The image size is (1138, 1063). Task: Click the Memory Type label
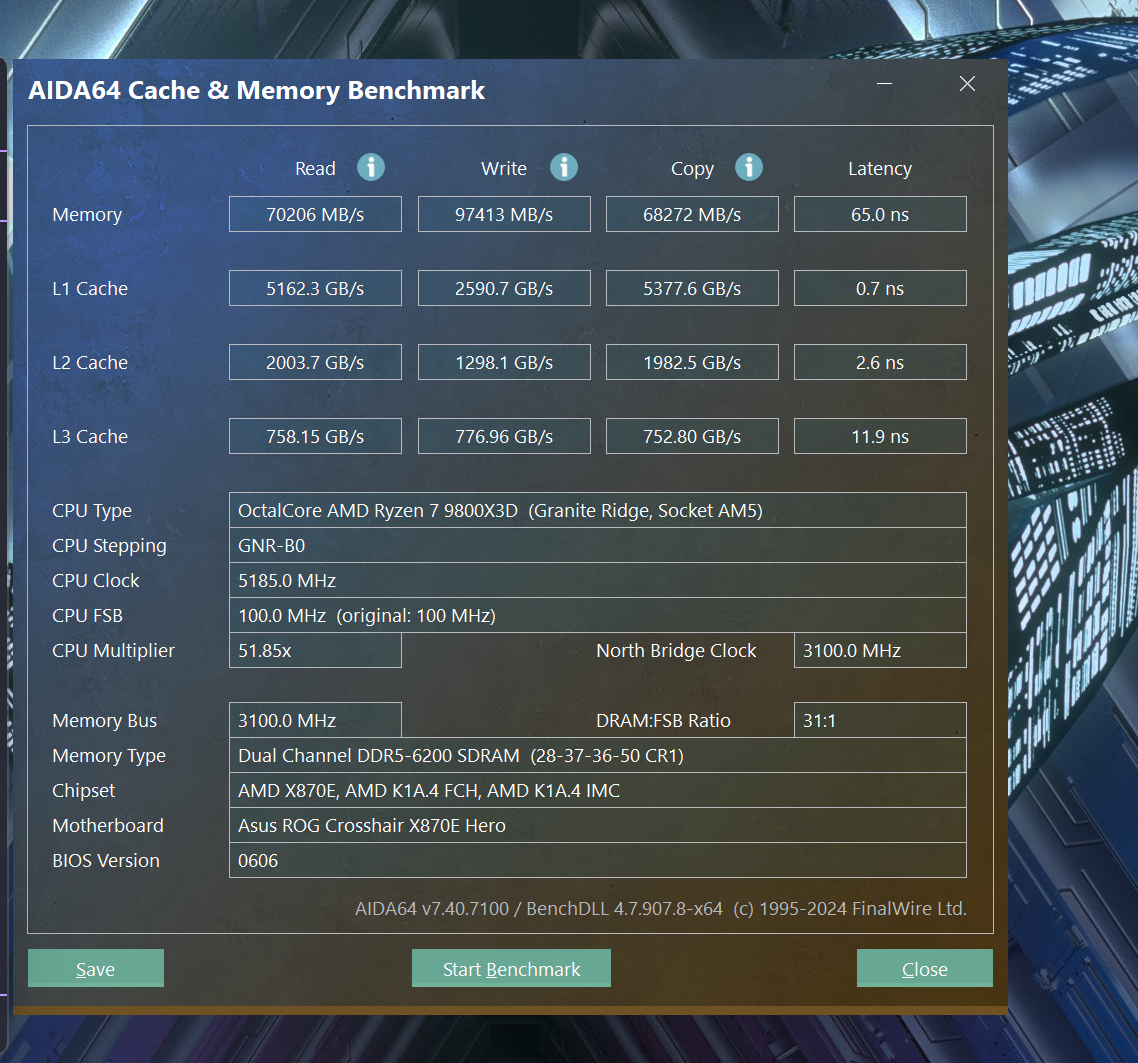[x=109, y=756]
